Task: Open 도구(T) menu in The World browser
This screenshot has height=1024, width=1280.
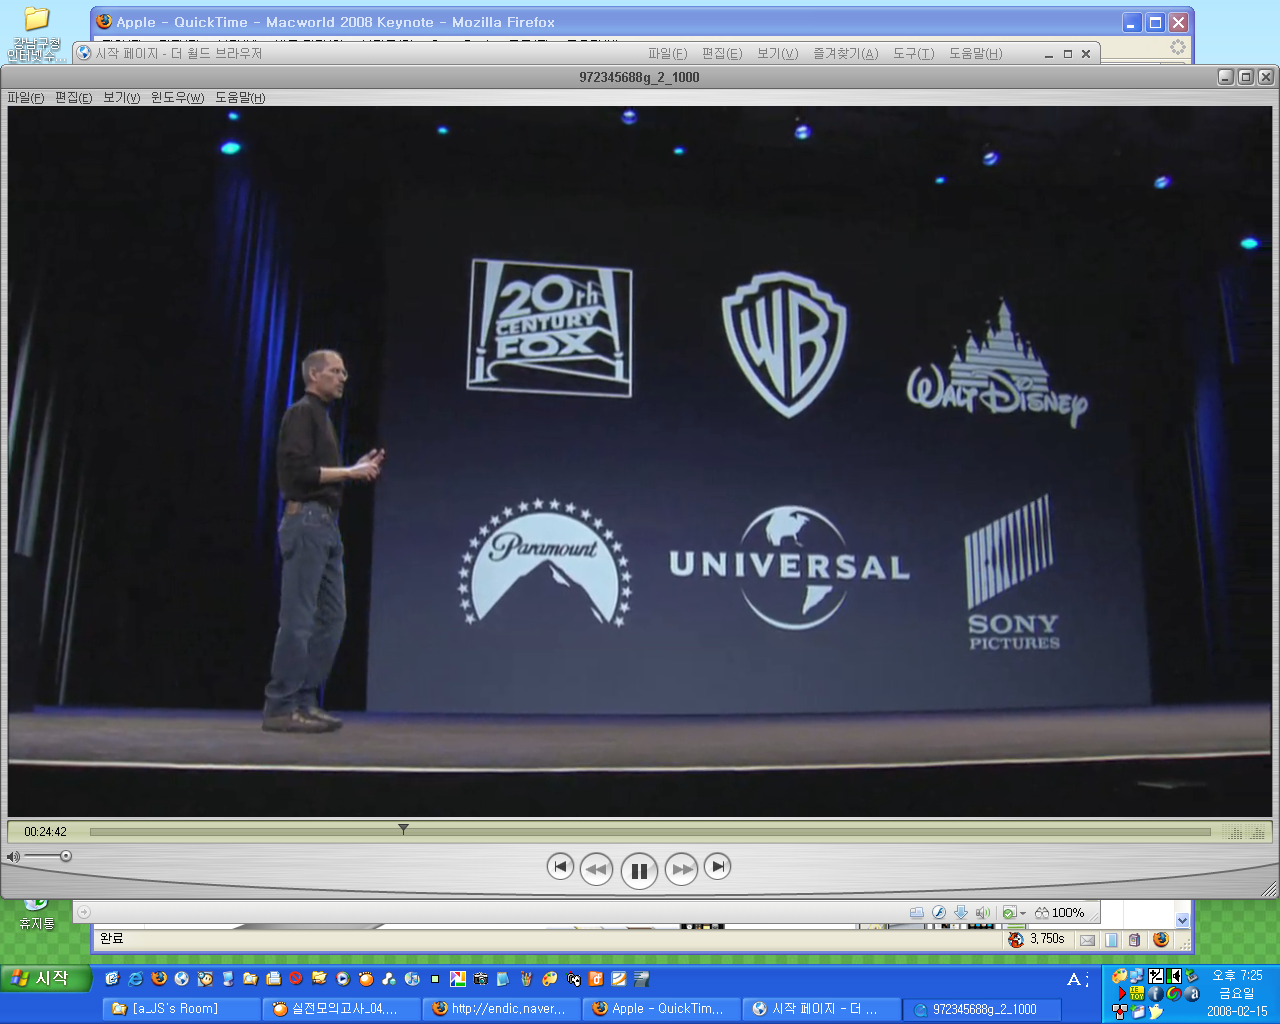Action: [913, 54]
